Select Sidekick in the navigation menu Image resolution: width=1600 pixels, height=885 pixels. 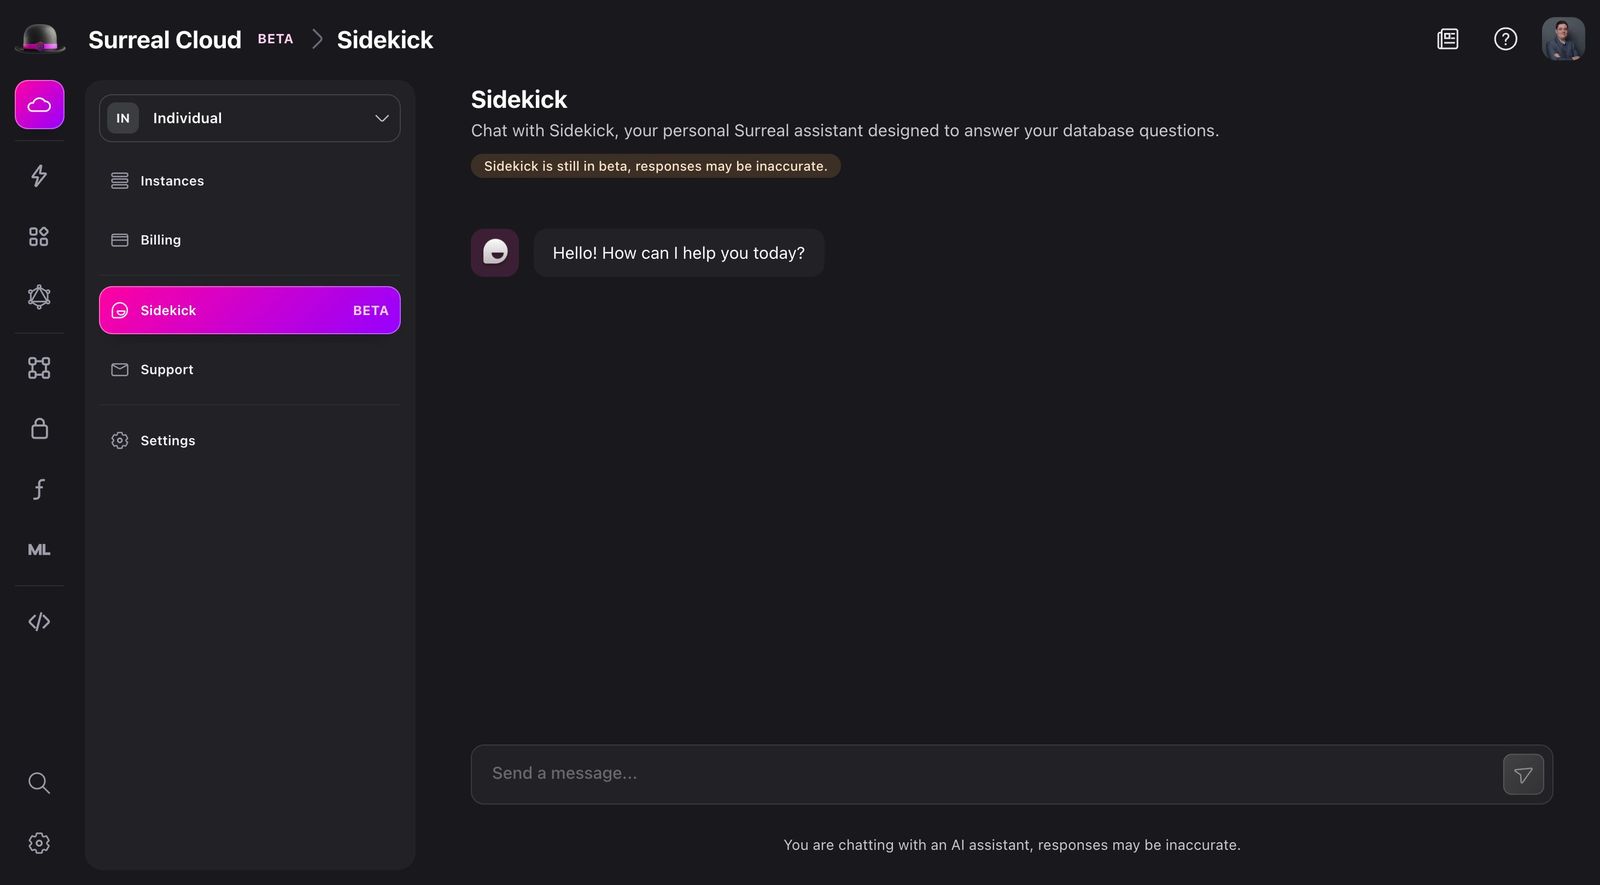pyautogui.click(x=249, y=310)
